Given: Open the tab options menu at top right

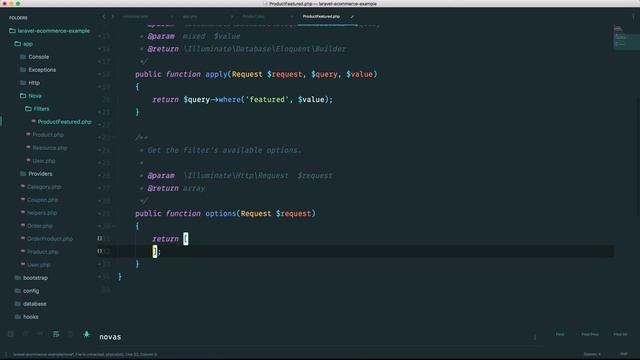Looking at the screenshot, I should point(633,16).
